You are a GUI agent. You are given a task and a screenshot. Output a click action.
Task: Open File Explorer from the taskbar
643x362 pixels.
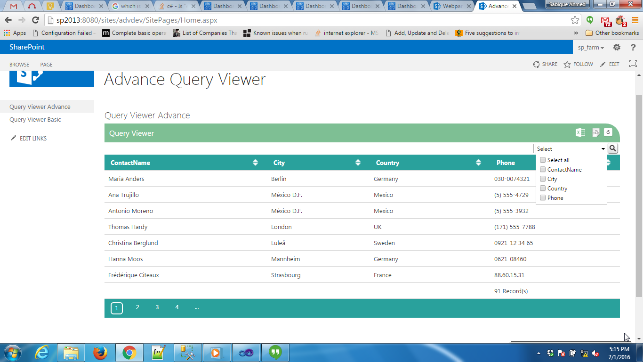(x=71, y=353)
